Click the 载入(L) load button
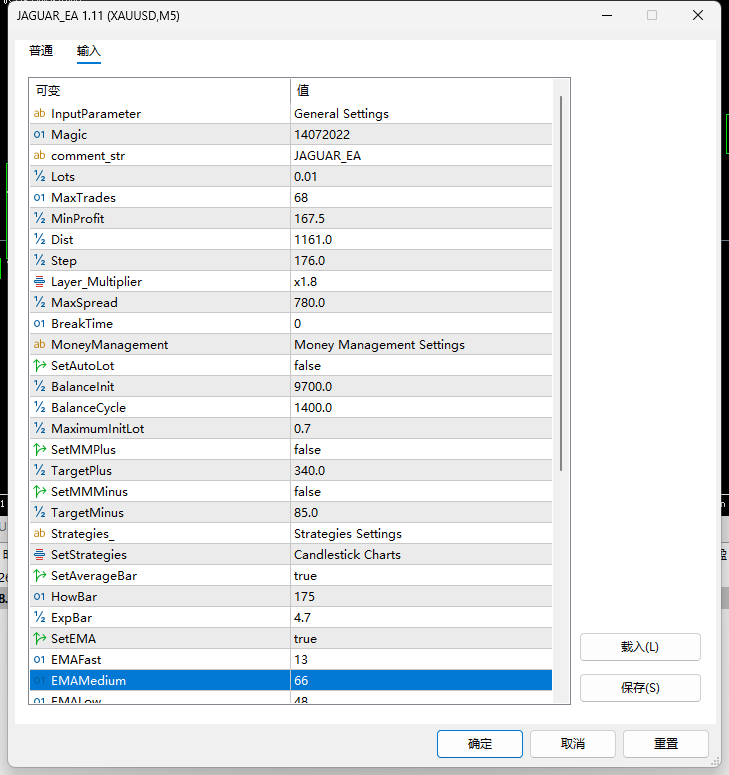 (x=640, y=647)
